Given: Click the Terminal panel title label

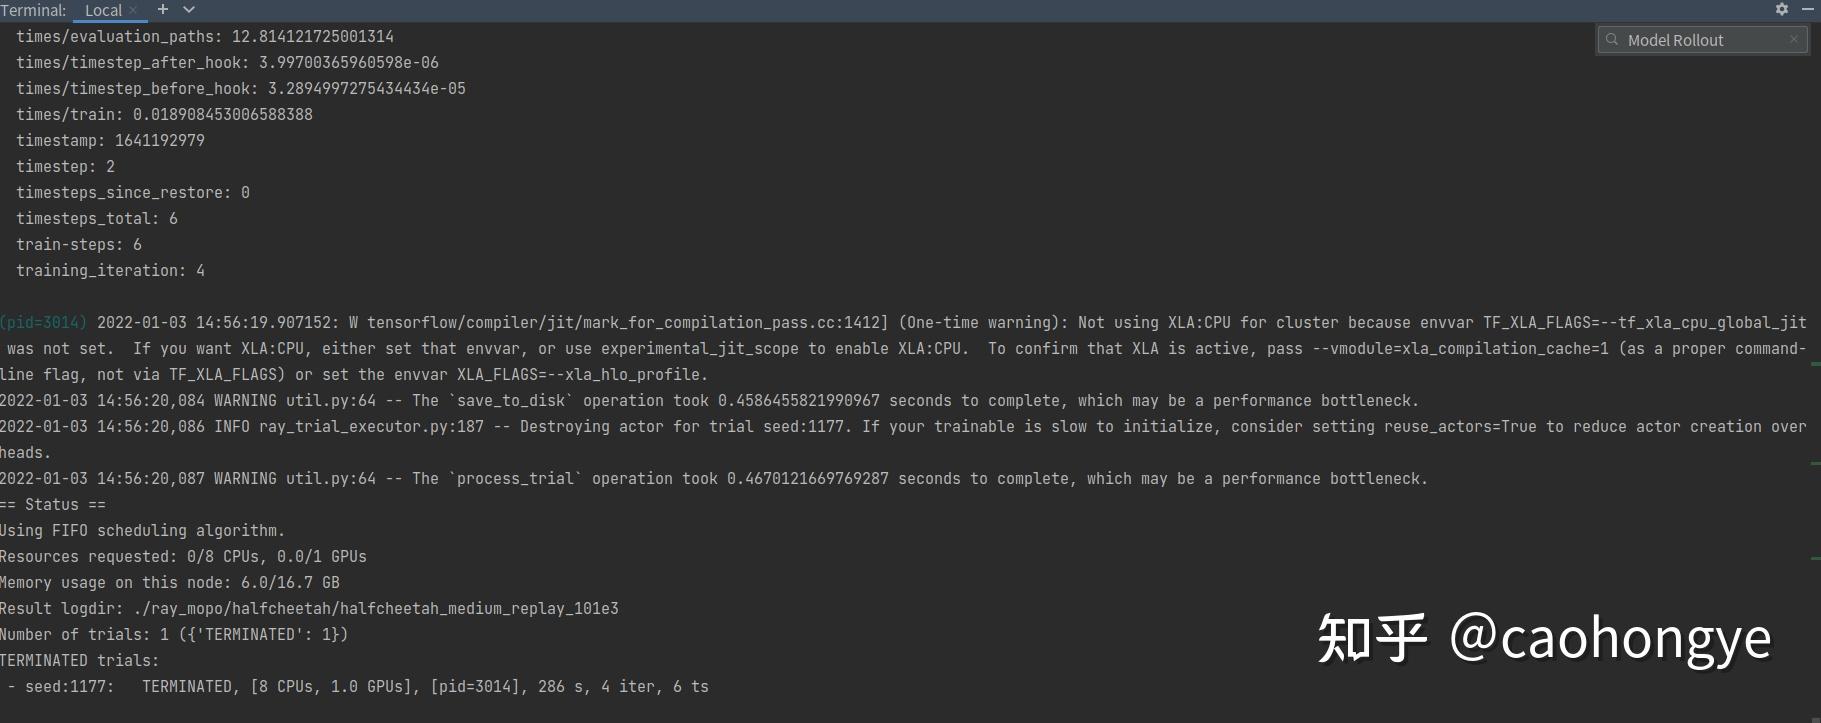Looking at the screenshot, I should pos(34,10).
